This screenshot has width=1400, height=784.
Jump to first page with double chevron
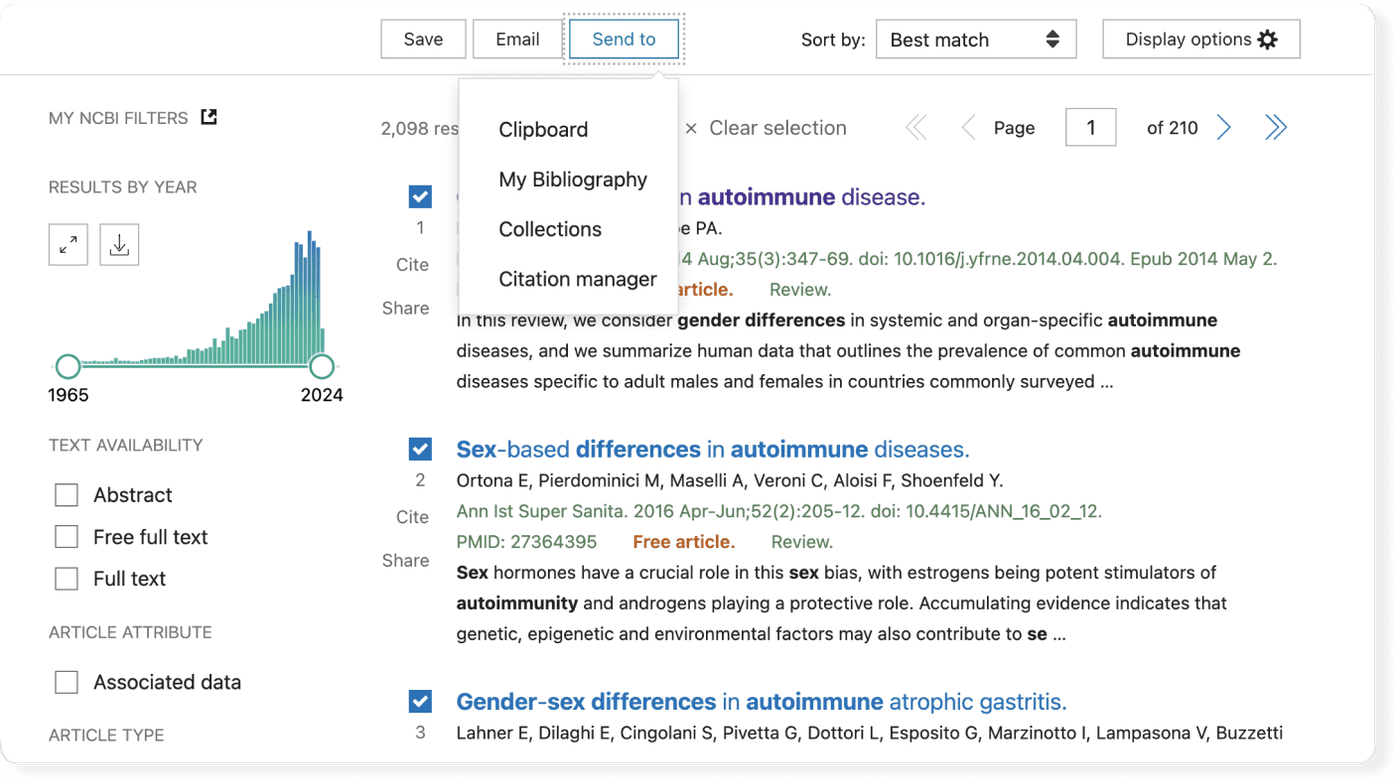tap(915, 127)
